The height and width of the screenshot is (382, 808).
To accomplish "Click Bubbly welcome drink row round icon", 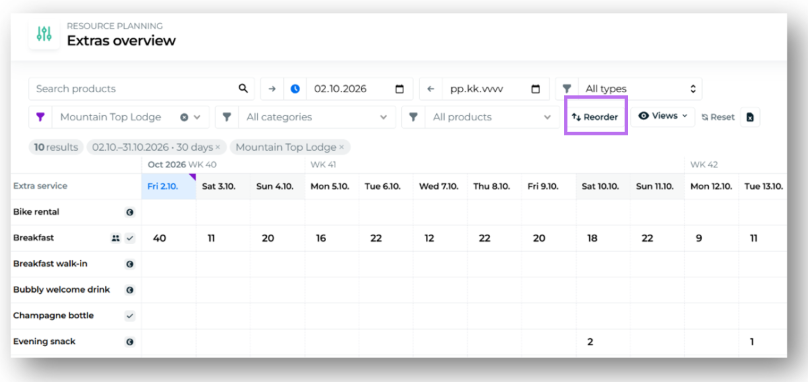I will click(x=130, y=290).
